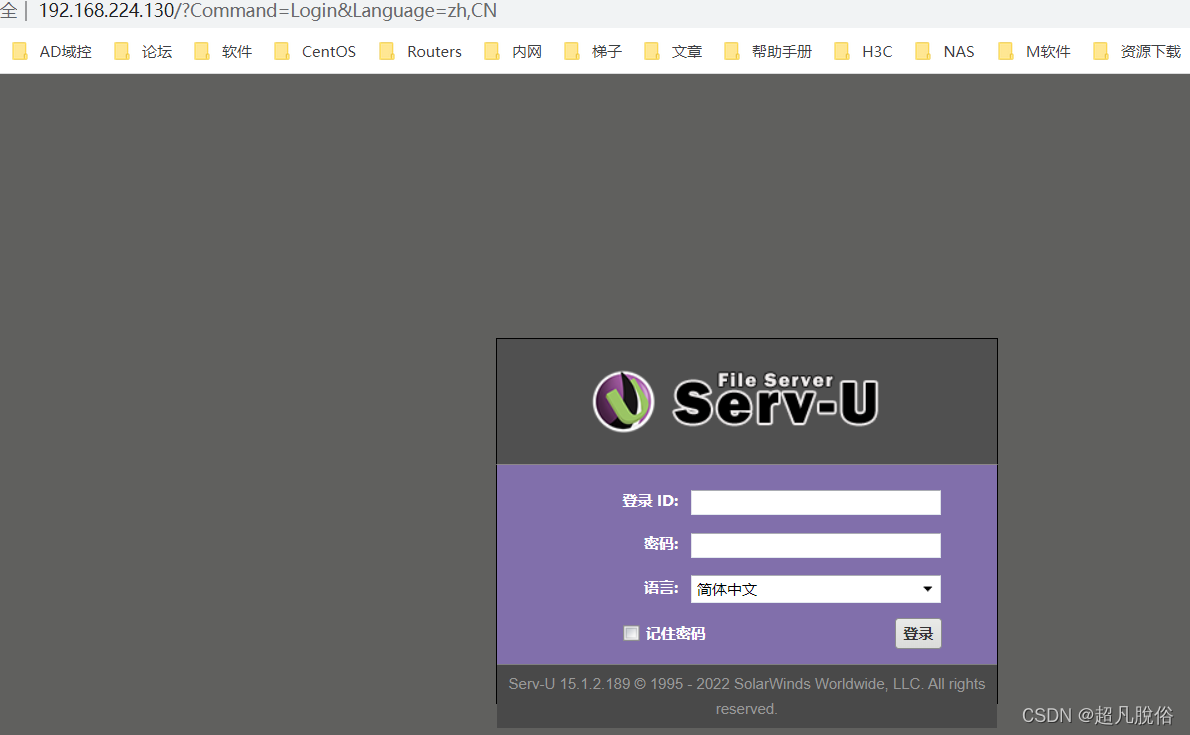Screen dimensions: 1190x735
Task: Focus the 密码 password field
Action: (x=815, y=545)
